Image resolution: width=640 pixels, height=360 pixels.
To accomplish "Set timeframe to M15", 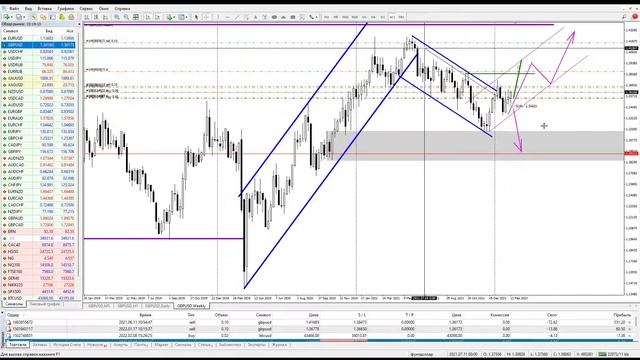I will pos(345,17).
